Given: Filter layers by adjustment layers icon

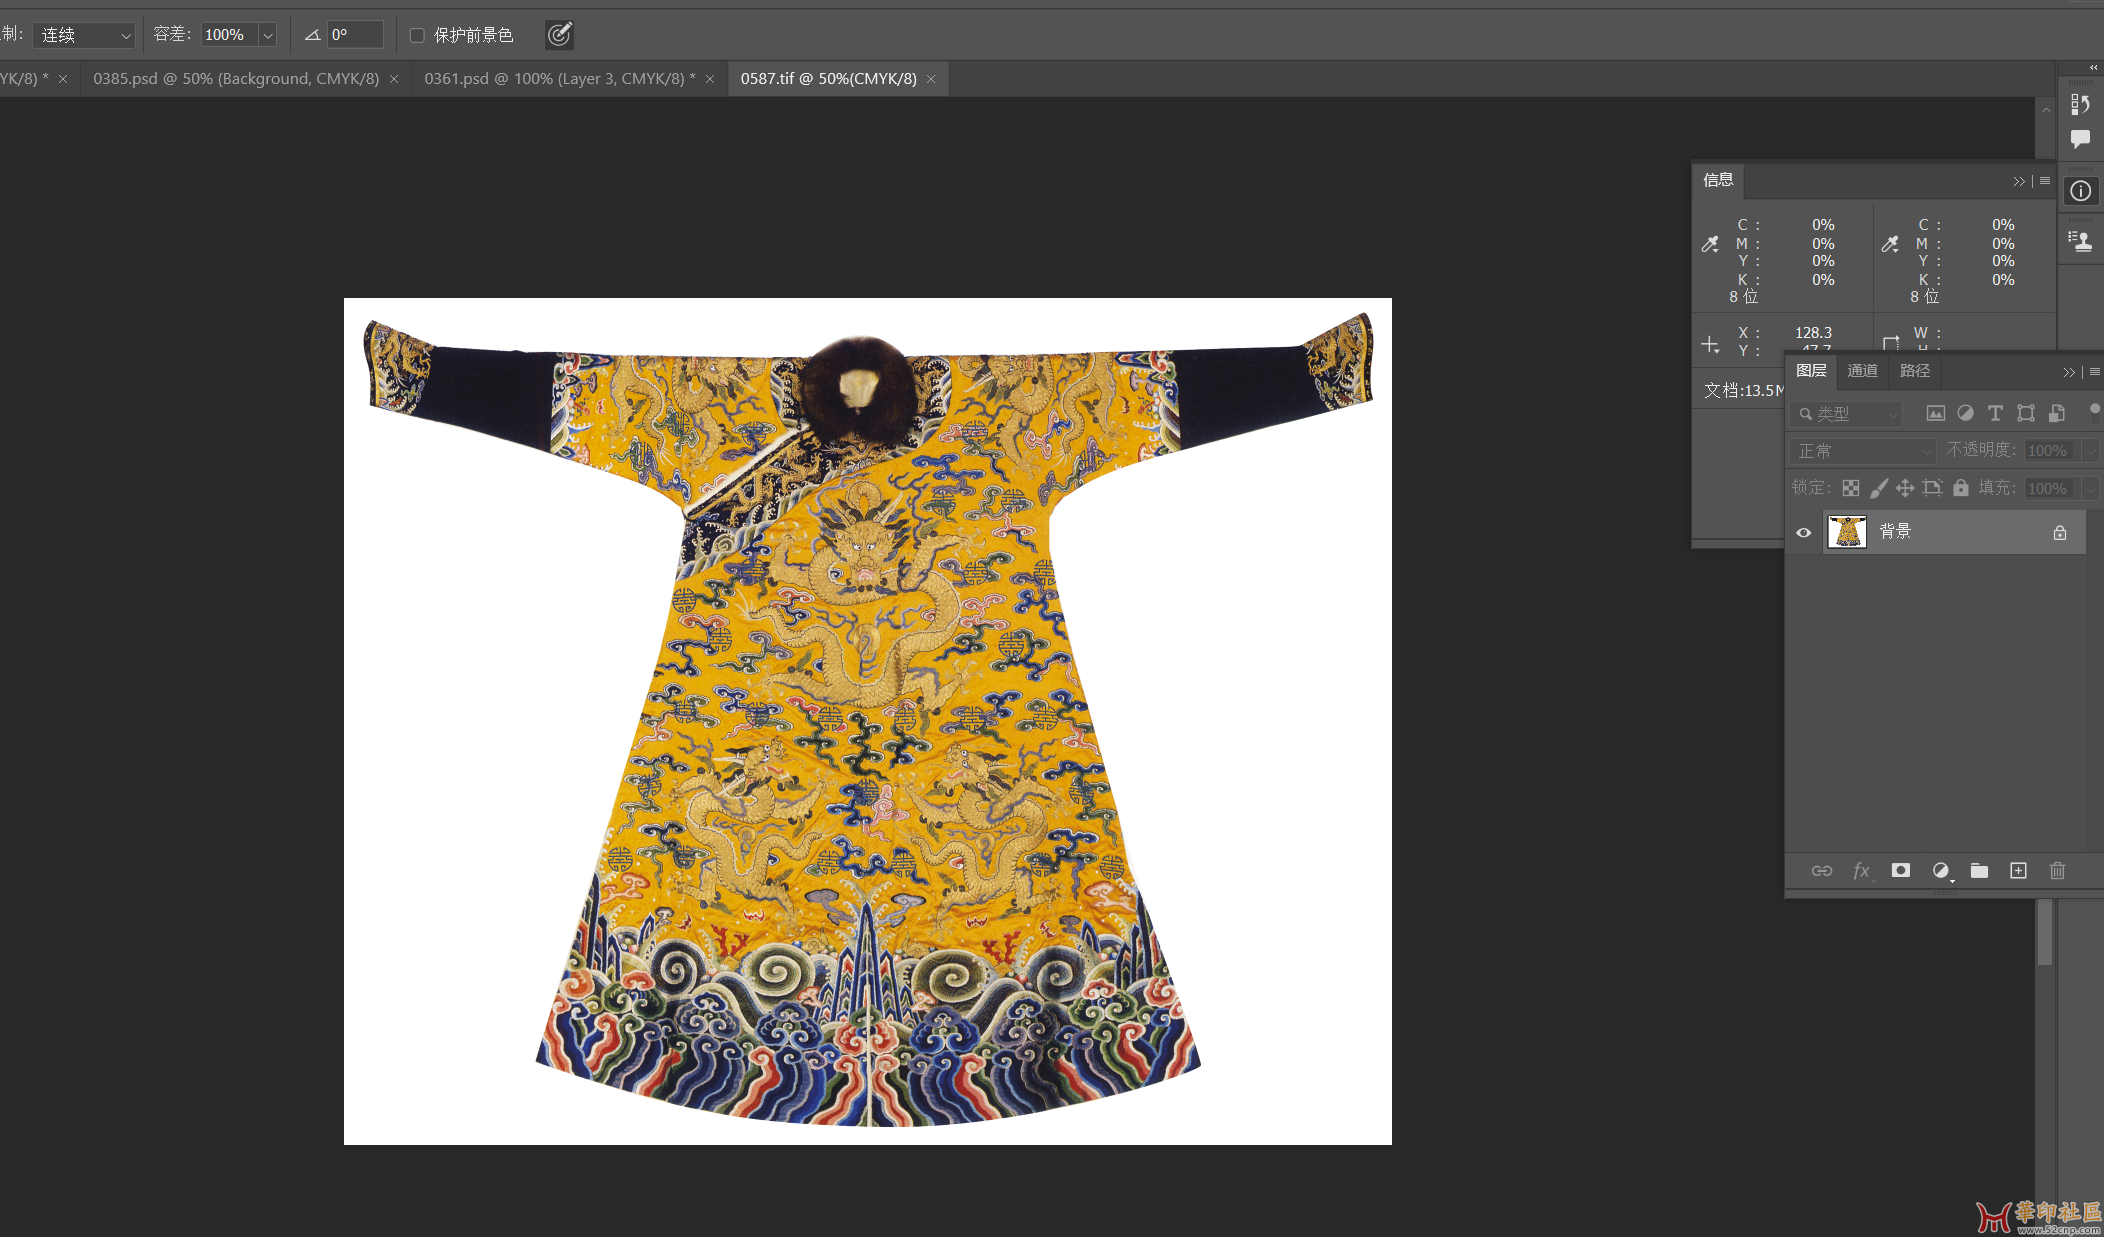Looking at the screenshot, I should coord(1965,413).
